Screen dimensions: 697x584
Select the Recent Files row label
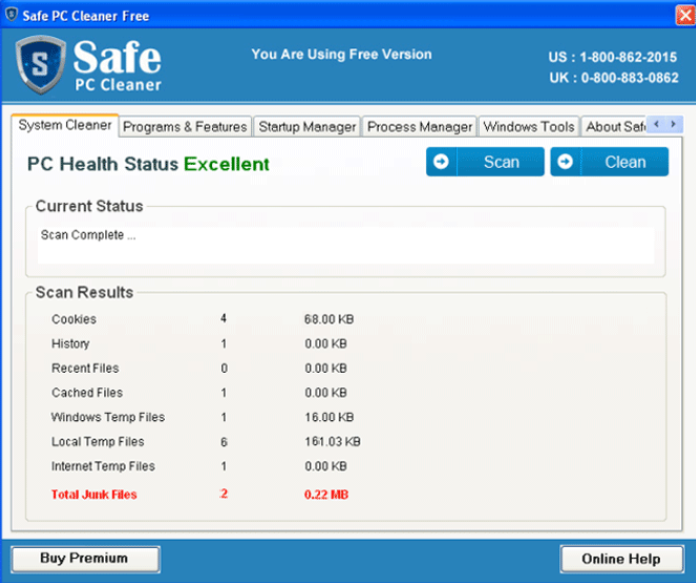85,368
